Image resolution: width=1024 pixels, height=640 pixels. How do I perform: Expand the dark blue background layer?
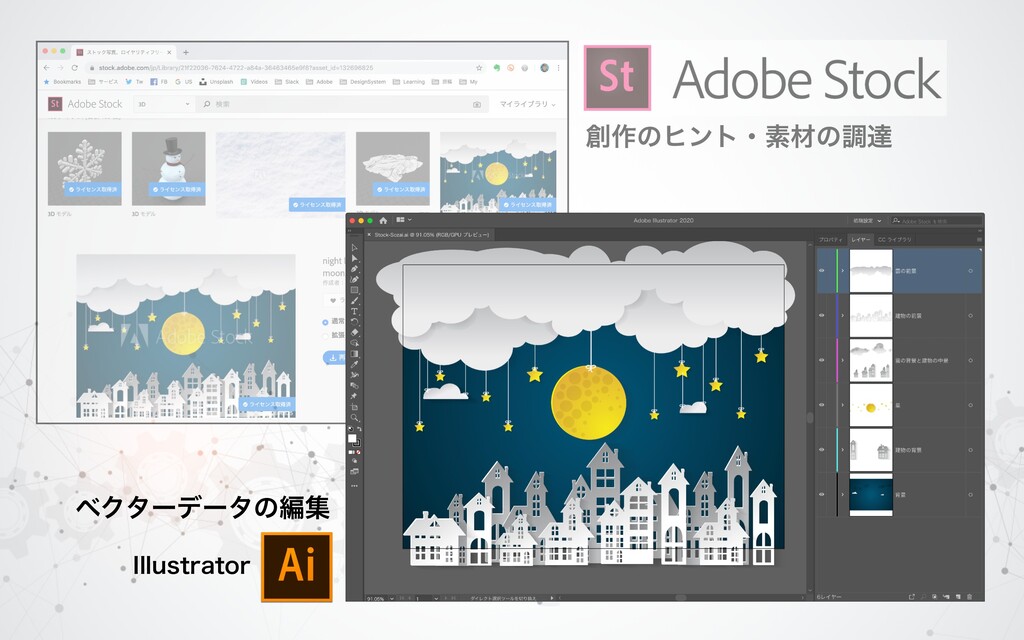click(x=842, y=494)
